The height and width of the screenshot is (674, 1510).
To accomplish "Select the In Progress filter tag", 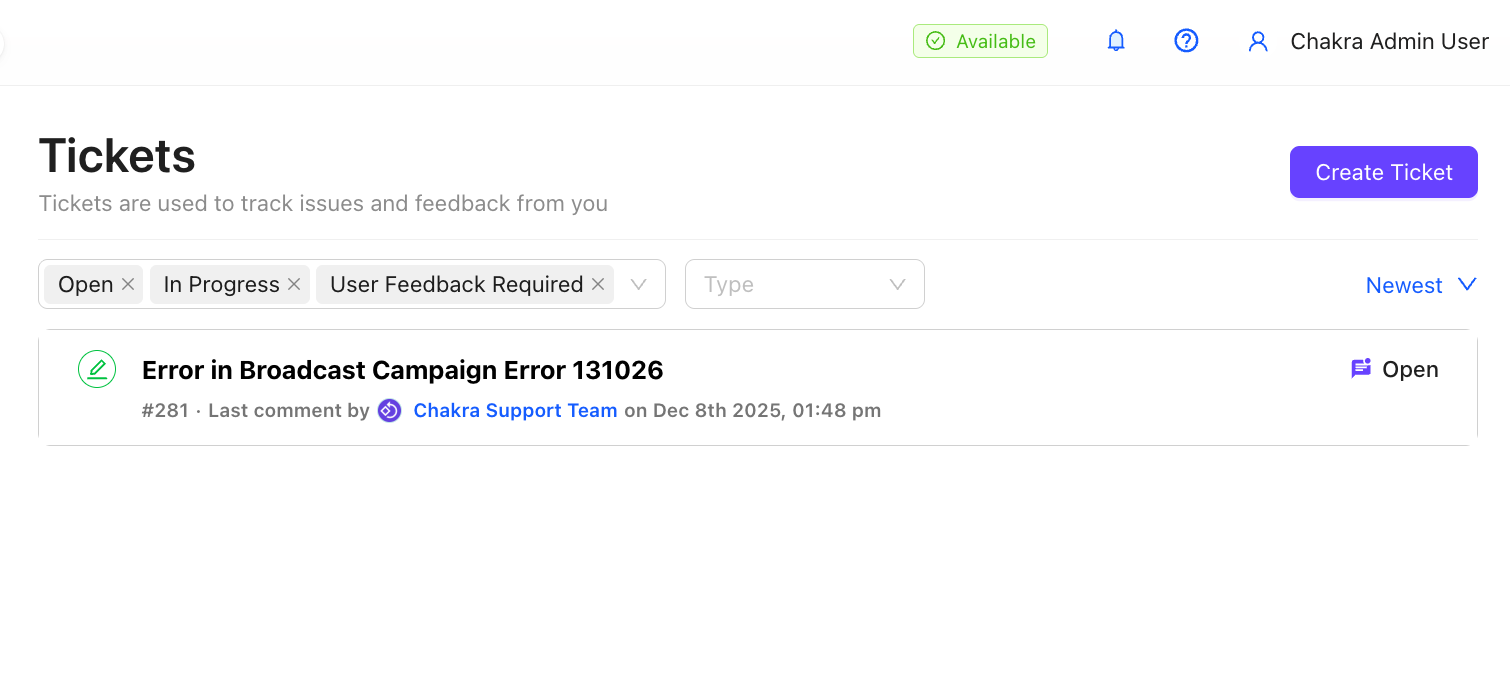I will tap(221, 284).
